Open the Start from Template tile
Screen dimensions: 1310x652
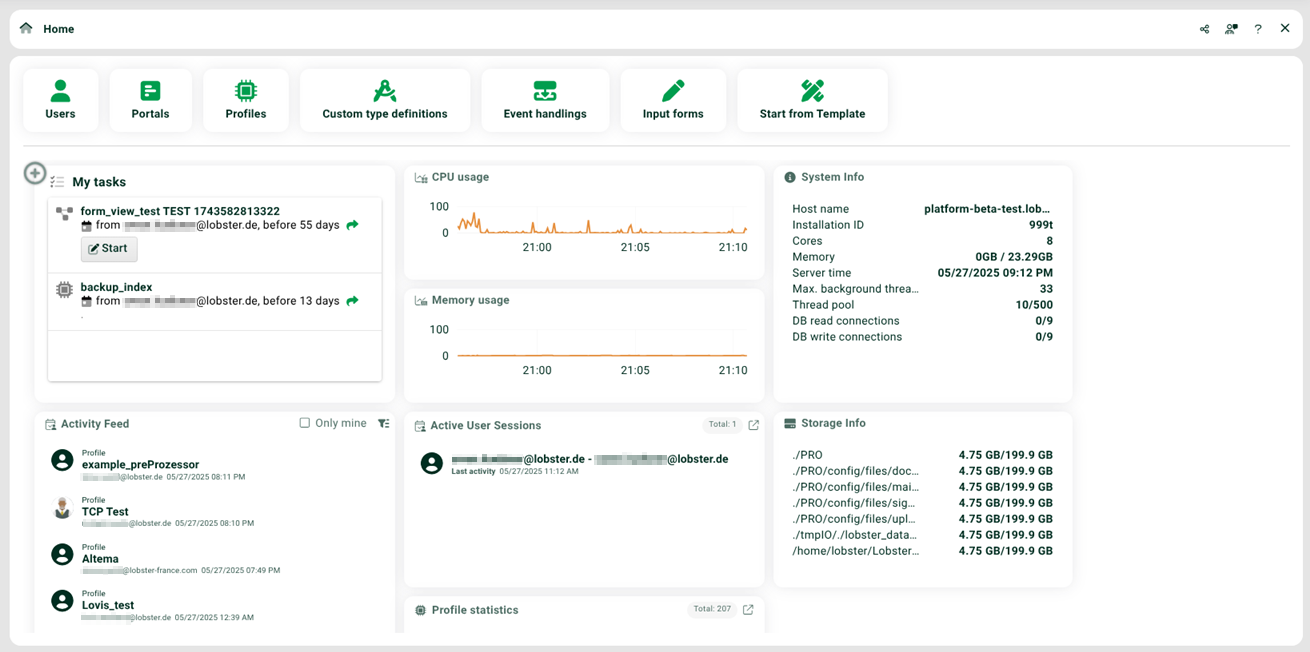pyautogui.click(x=812, y=100)
